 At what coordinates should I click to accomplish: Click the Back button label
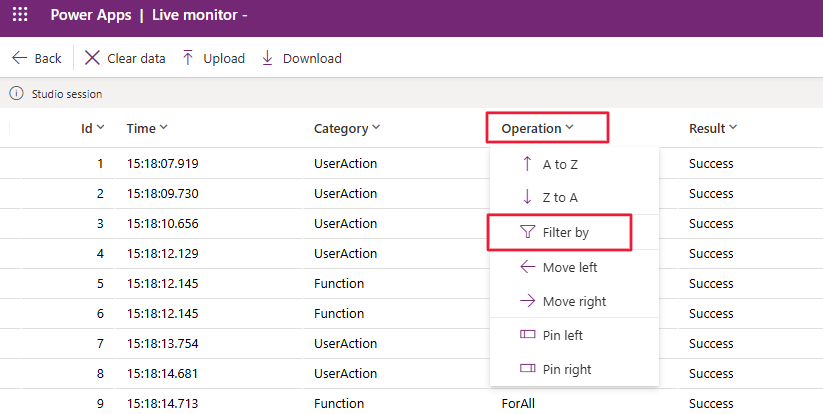click(48, 58)
